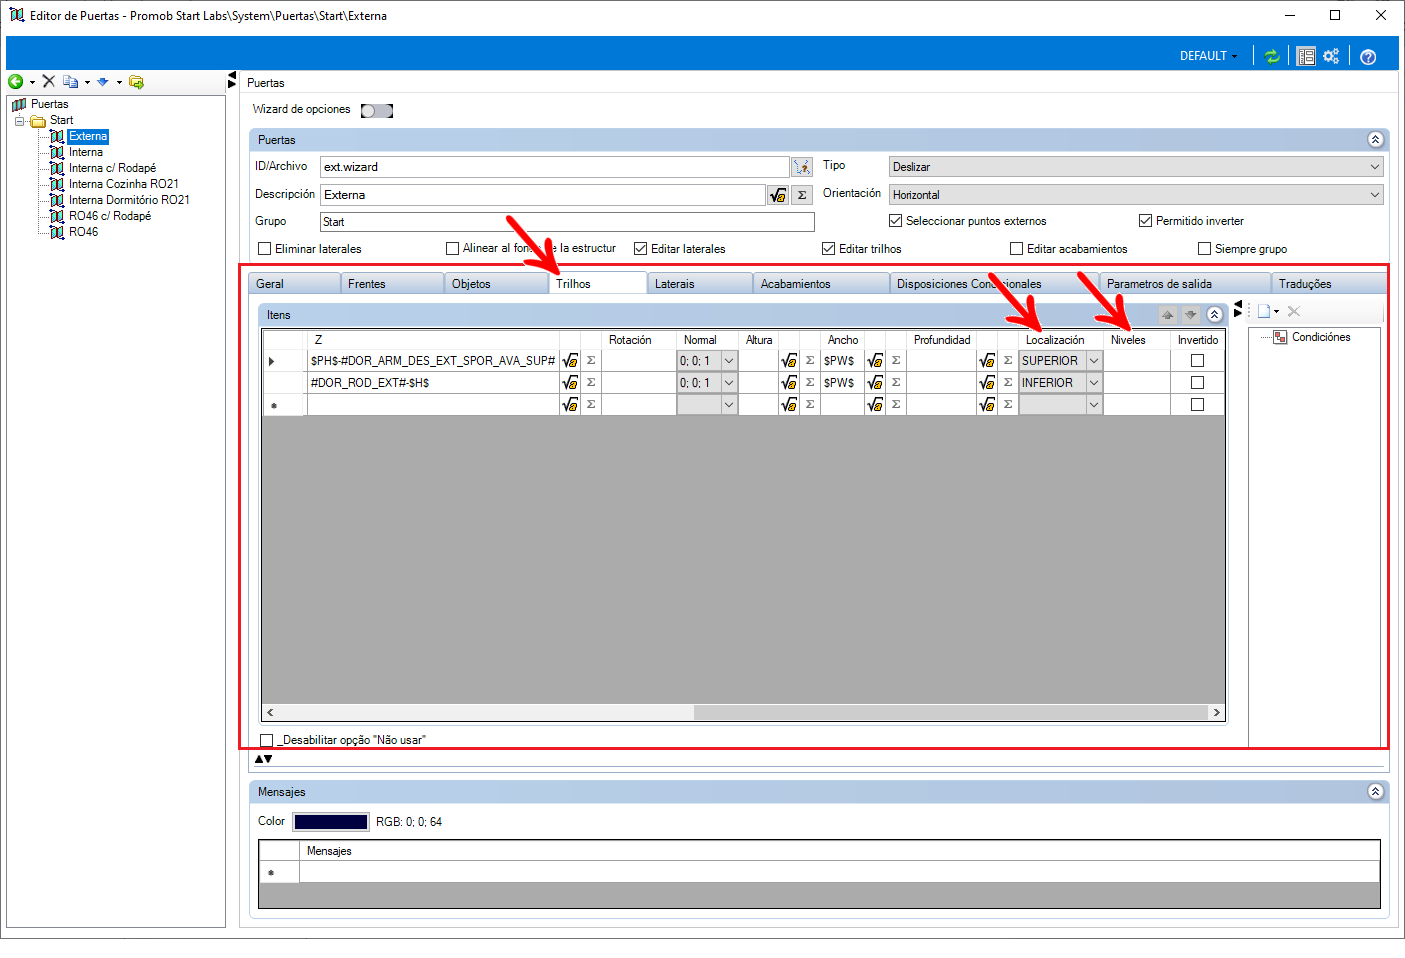Image resolution: width=1405 pixels, height=958 pixels.
Task: Select Condiciónes in the conditions panel
Action: 1321,337
